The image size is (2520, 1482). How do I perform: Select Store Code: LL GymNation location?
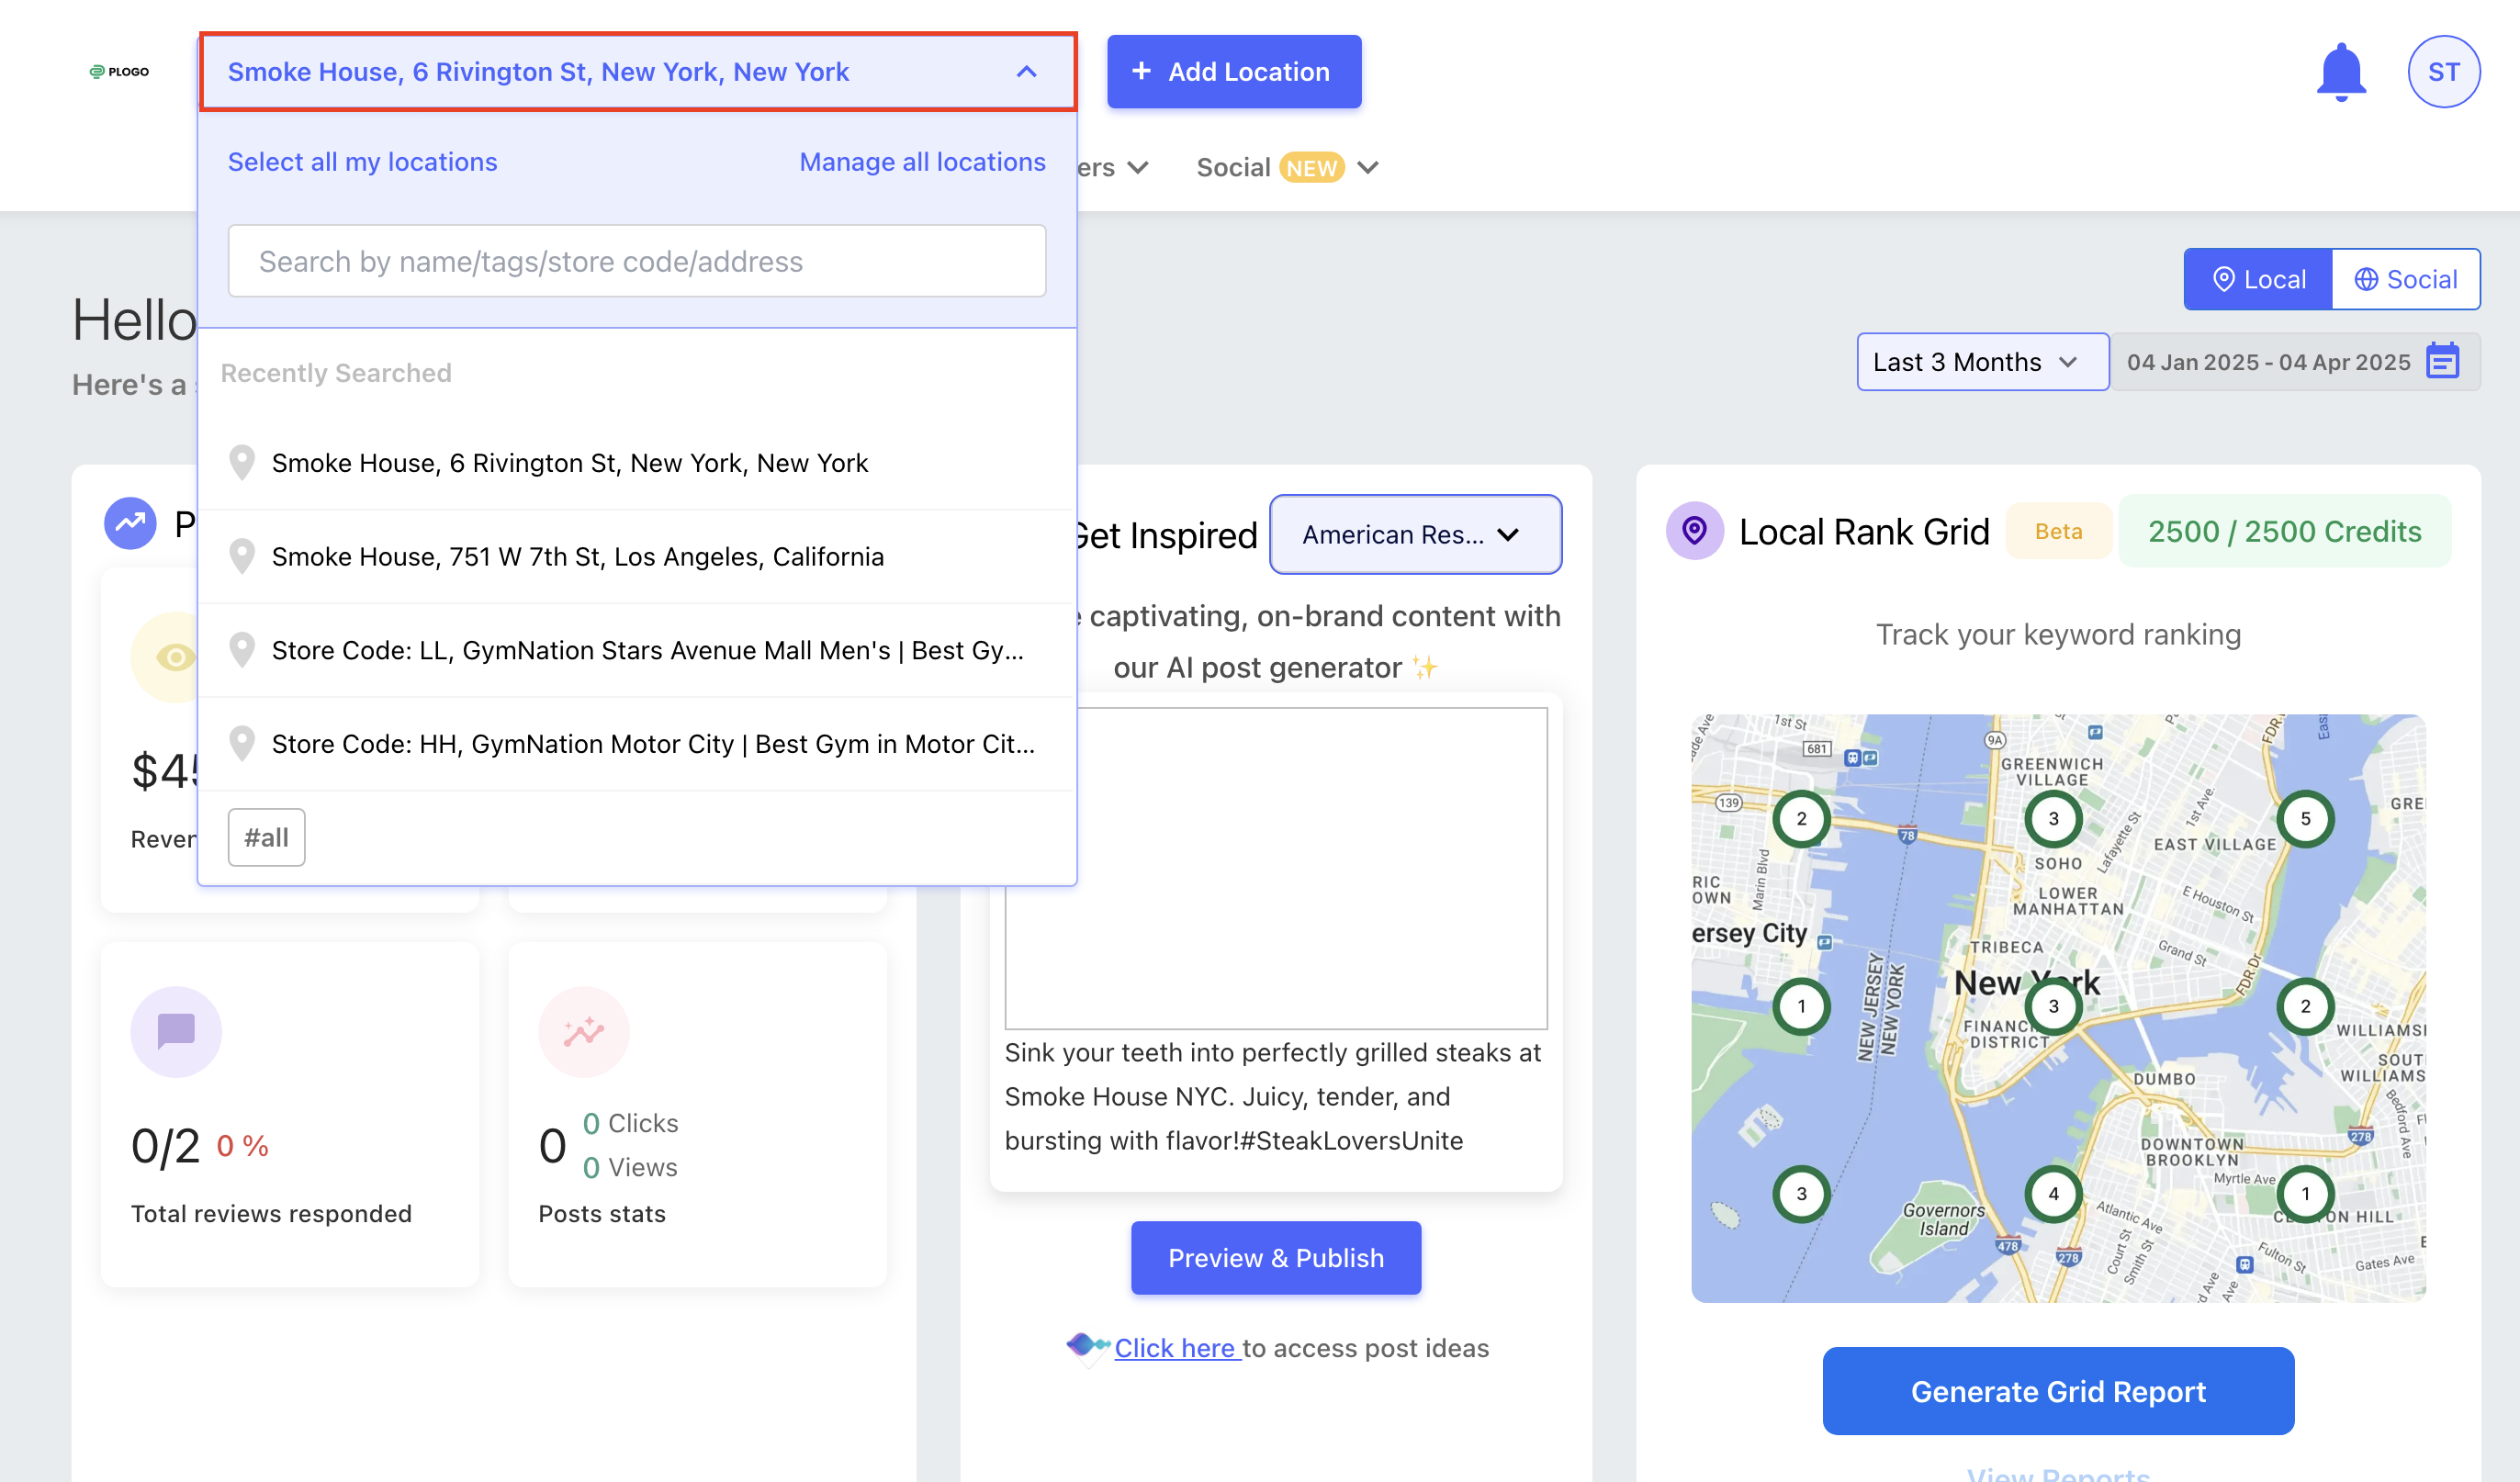637,650
